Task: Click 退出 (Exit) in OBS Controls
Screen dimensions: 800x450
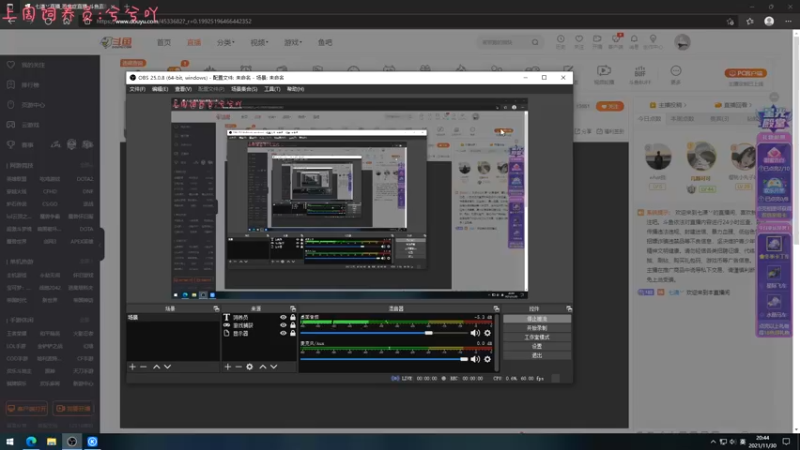Action: click(537, 356)
